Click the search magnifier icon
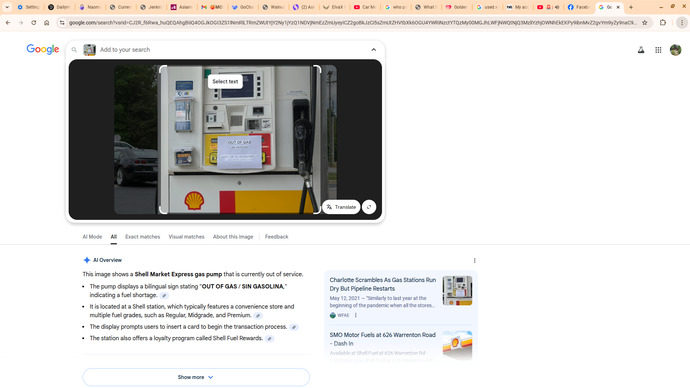The width and height of the screenshot is (690, 388). (x=74, y=50)
